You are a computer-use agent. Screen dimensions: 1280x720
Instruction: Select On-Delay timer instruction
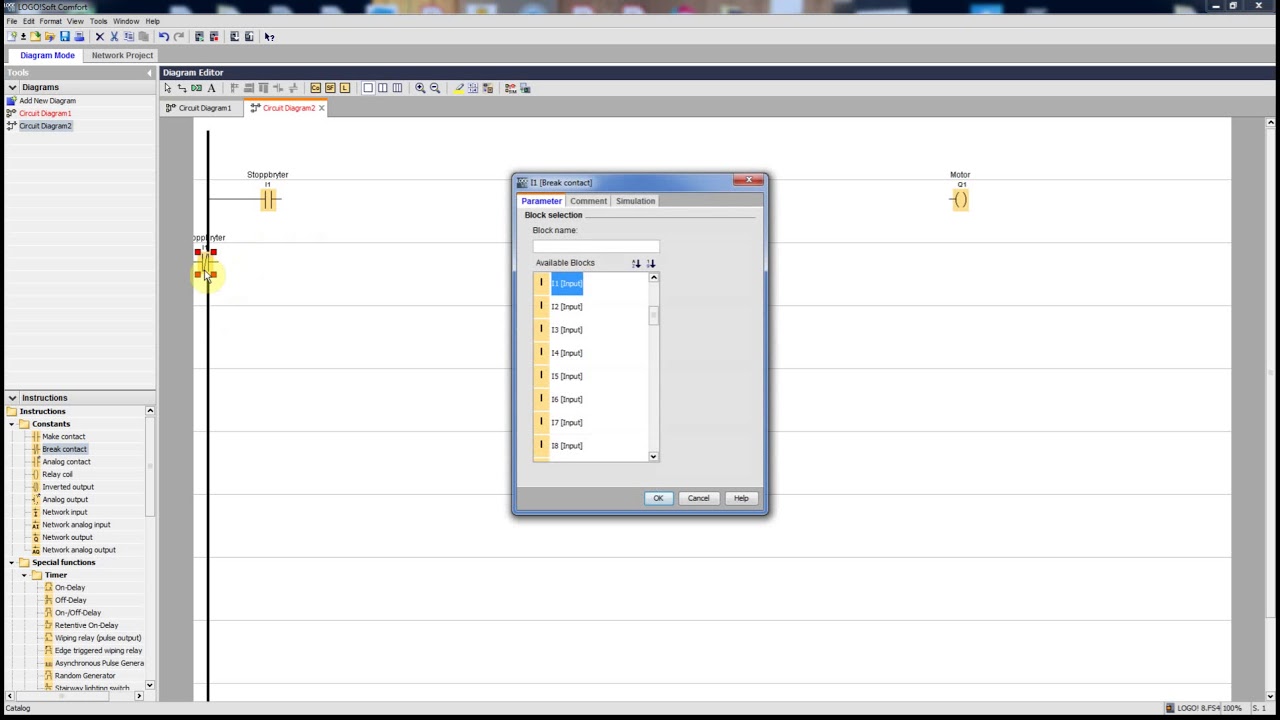(70, 588)
